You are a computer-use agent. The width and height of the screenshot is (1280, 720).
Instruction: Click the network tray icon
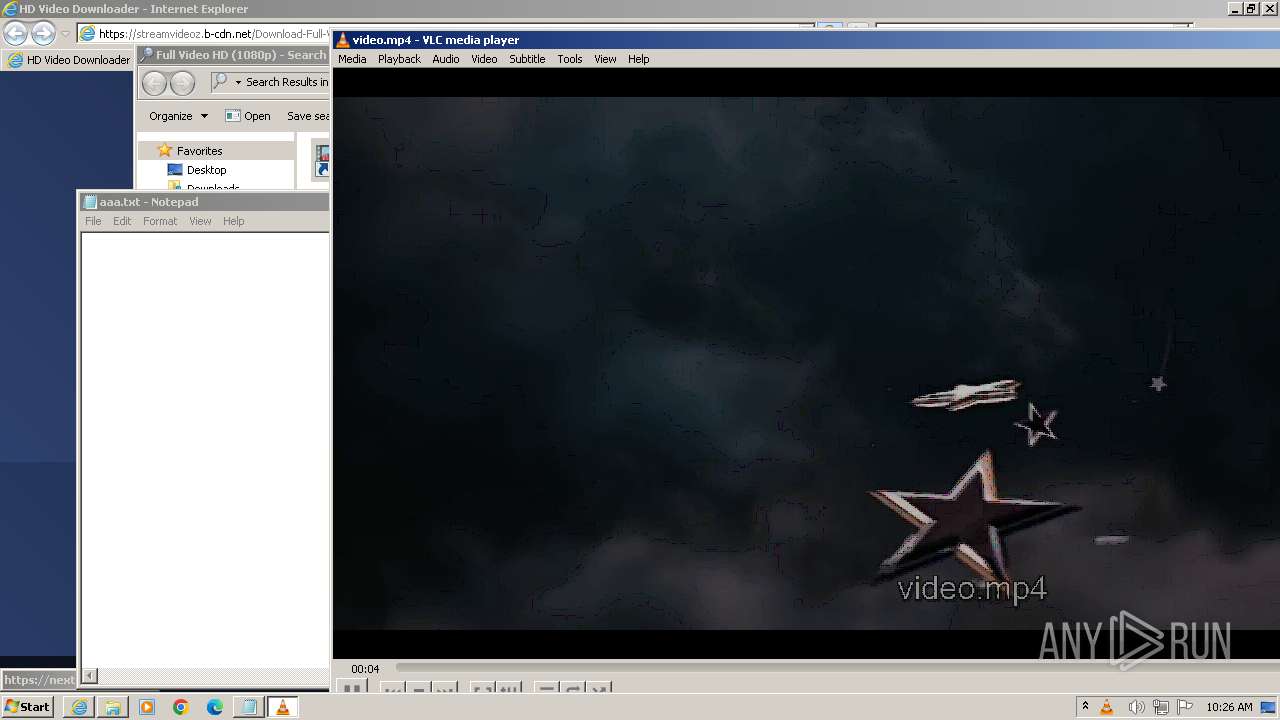1161,707
